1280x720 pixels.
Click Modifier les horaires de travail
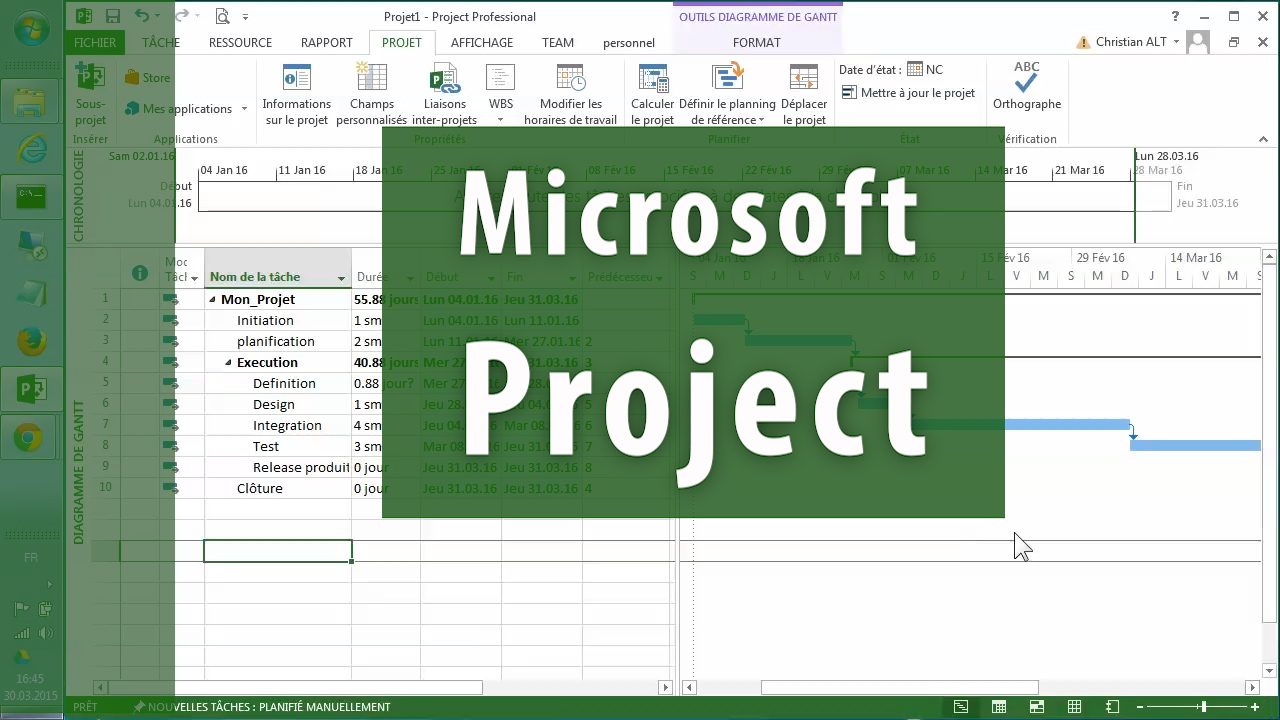click(570, 94)
